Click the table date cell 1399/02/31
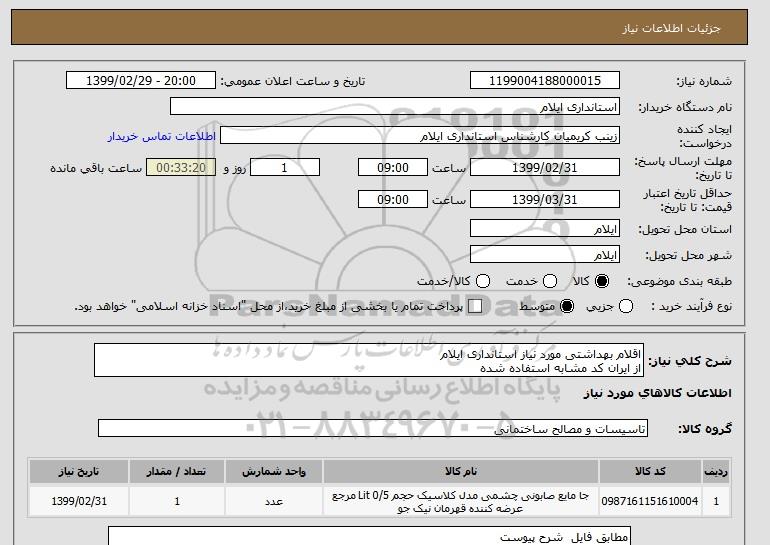The height and width of the screenshot is (545, 770). 79,501
